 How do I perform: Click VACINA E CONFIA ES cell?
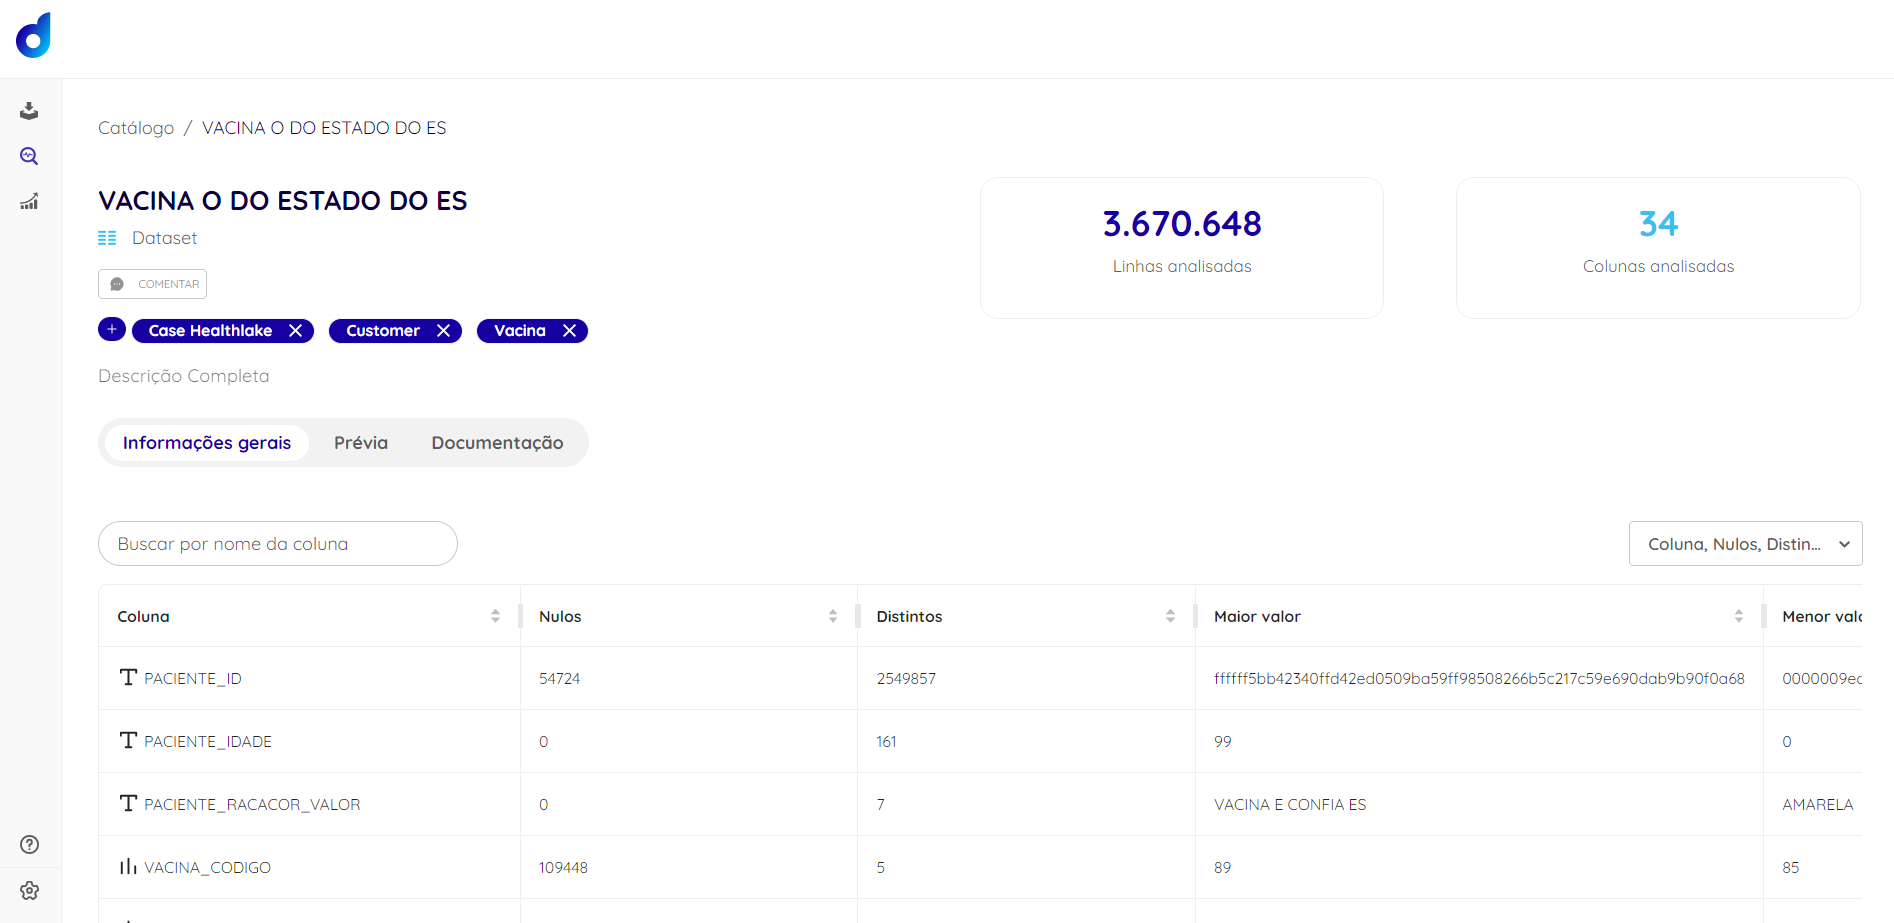[x=1290, y=804]
